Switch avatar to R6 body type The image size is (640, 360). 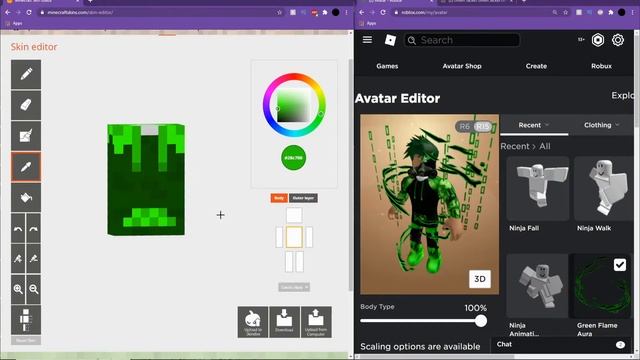point(464,127)
